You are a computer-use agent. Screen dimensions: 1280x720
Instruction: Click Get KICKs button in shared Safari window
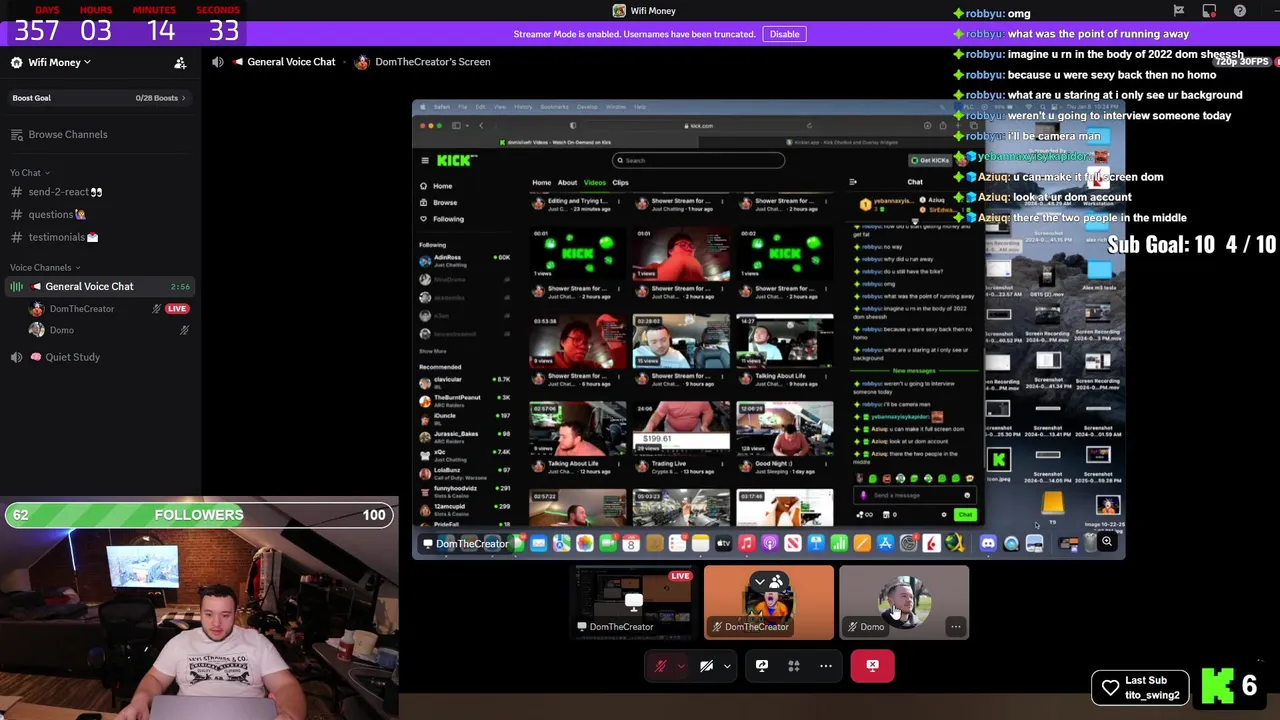pyautogui.click(x=930, y=160)
